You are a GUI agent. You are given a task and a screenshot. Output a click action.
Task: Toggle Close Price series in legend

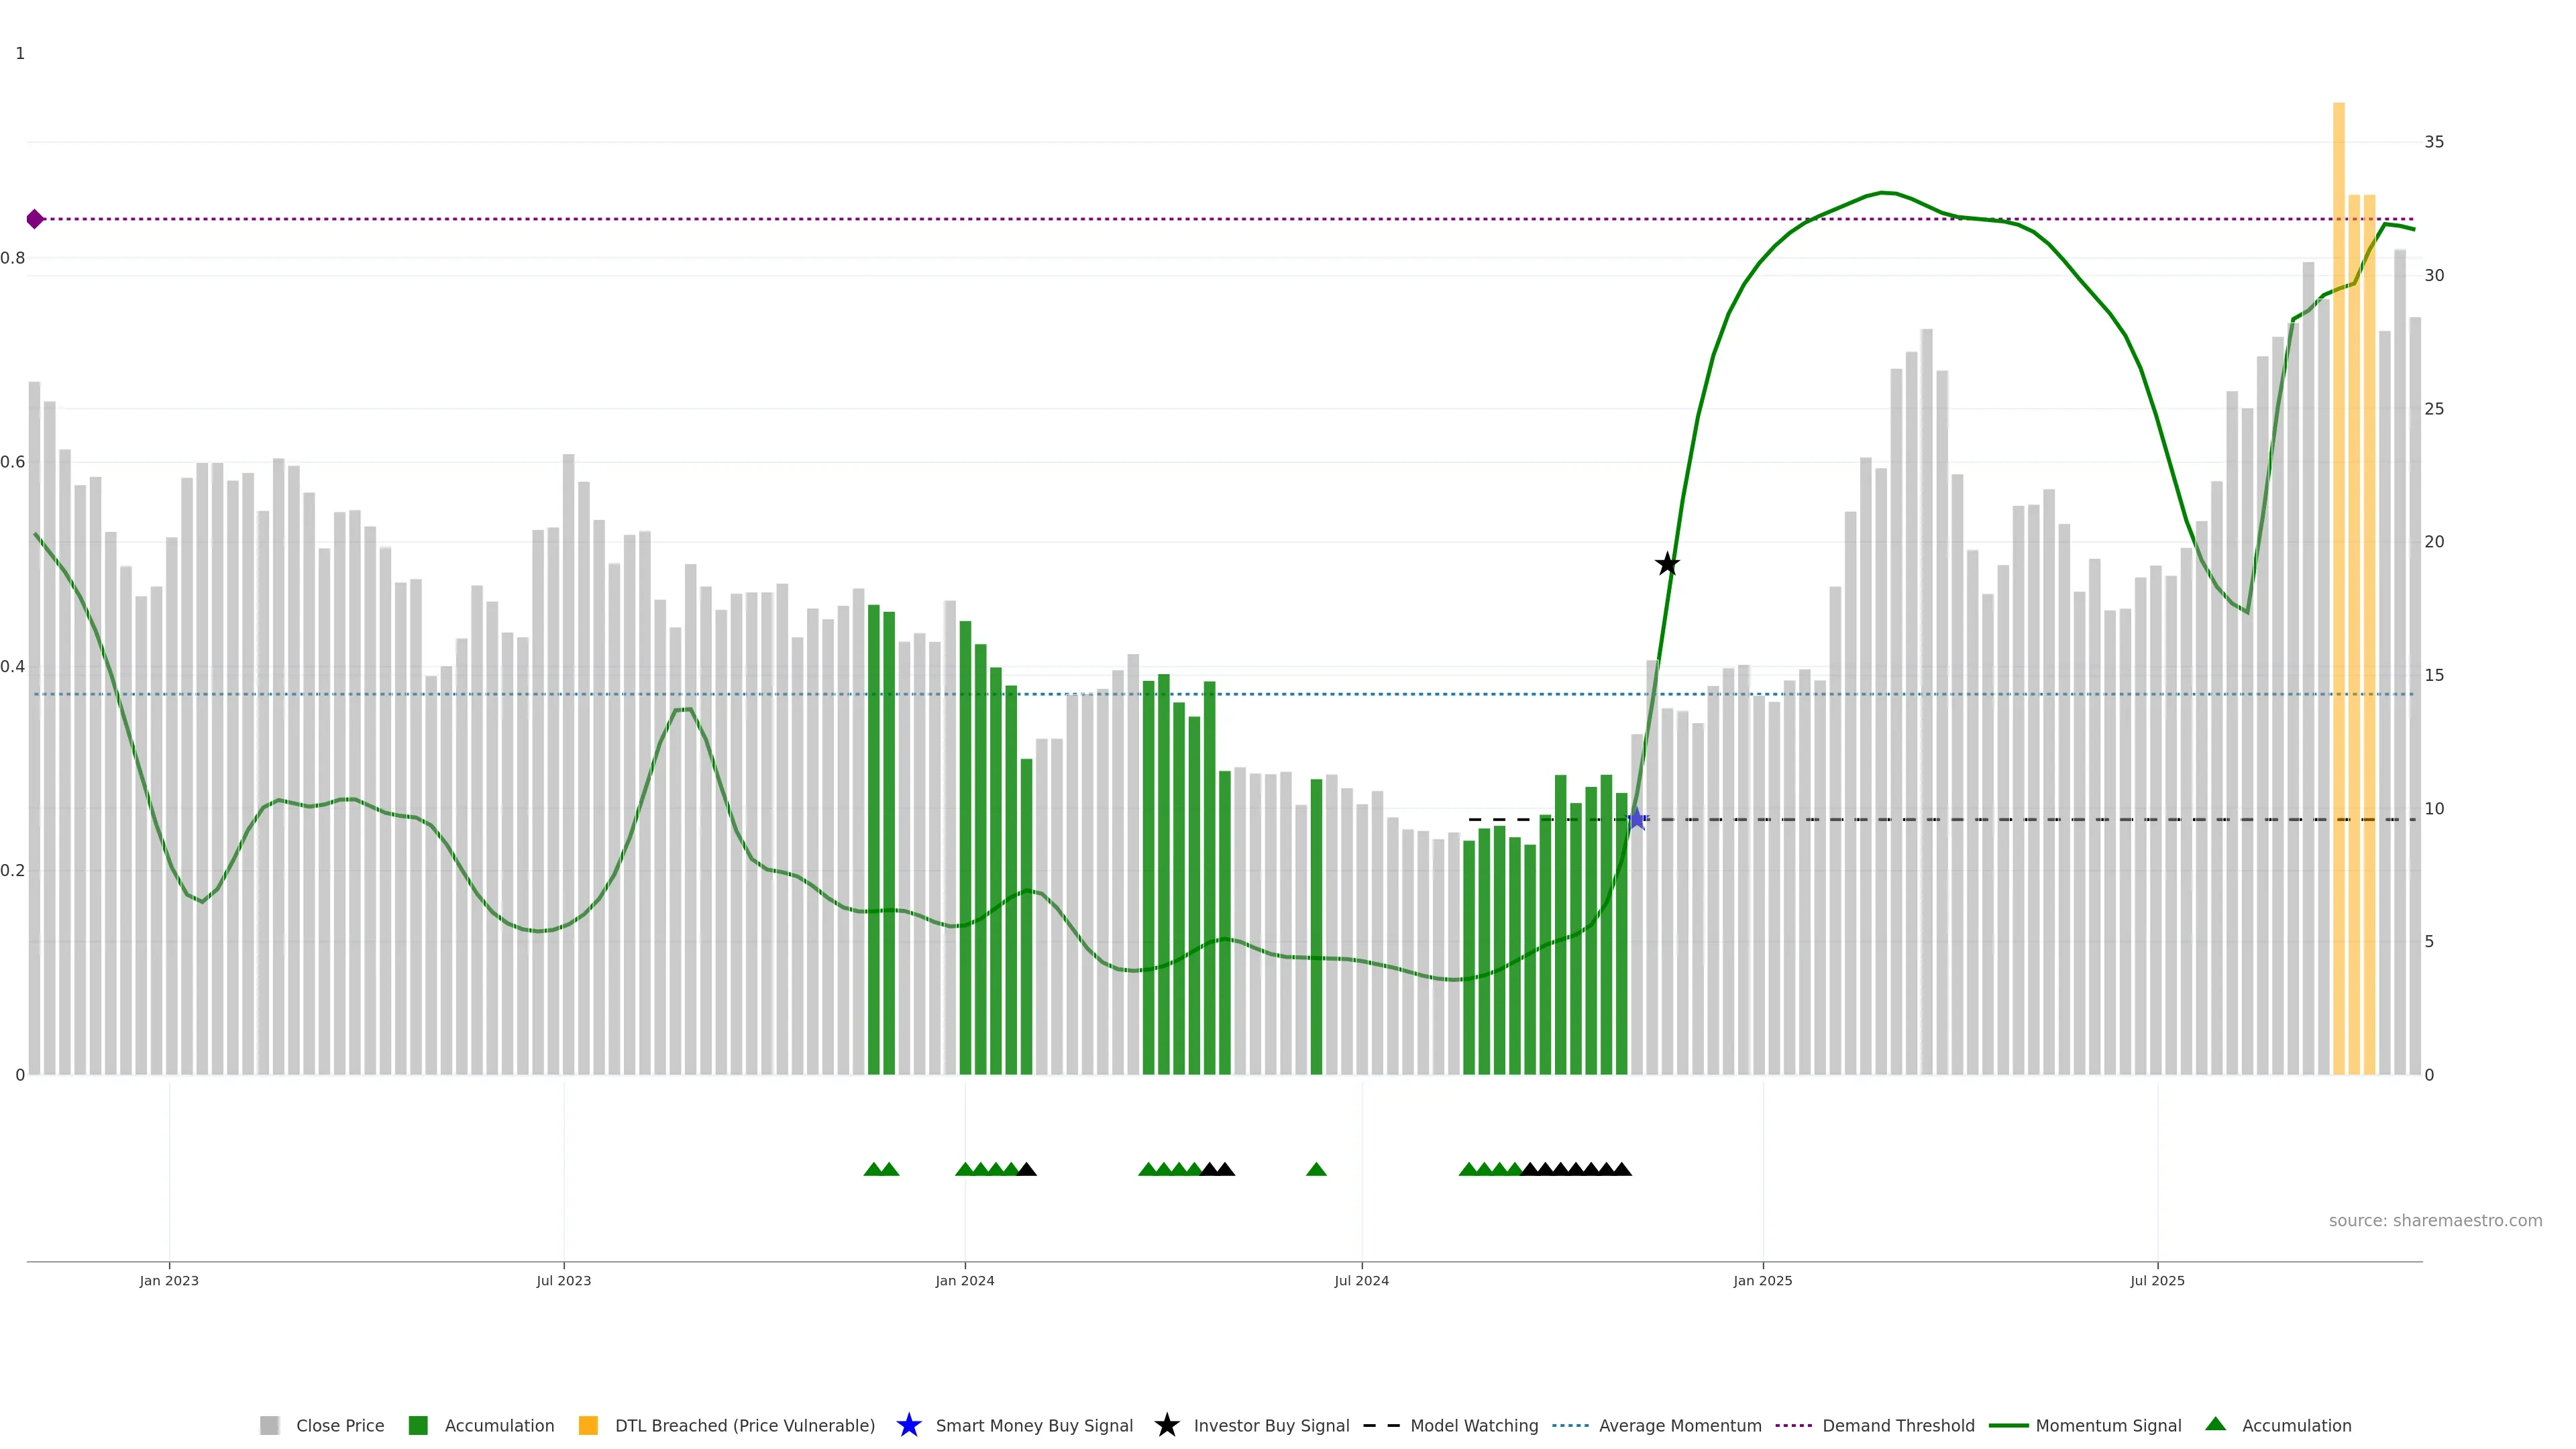click(339, 1425)
